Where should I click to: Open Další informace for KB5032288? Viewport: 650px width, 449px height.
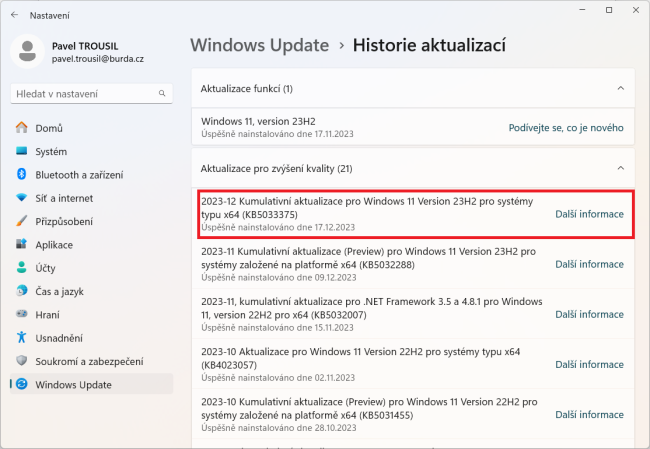589,264
